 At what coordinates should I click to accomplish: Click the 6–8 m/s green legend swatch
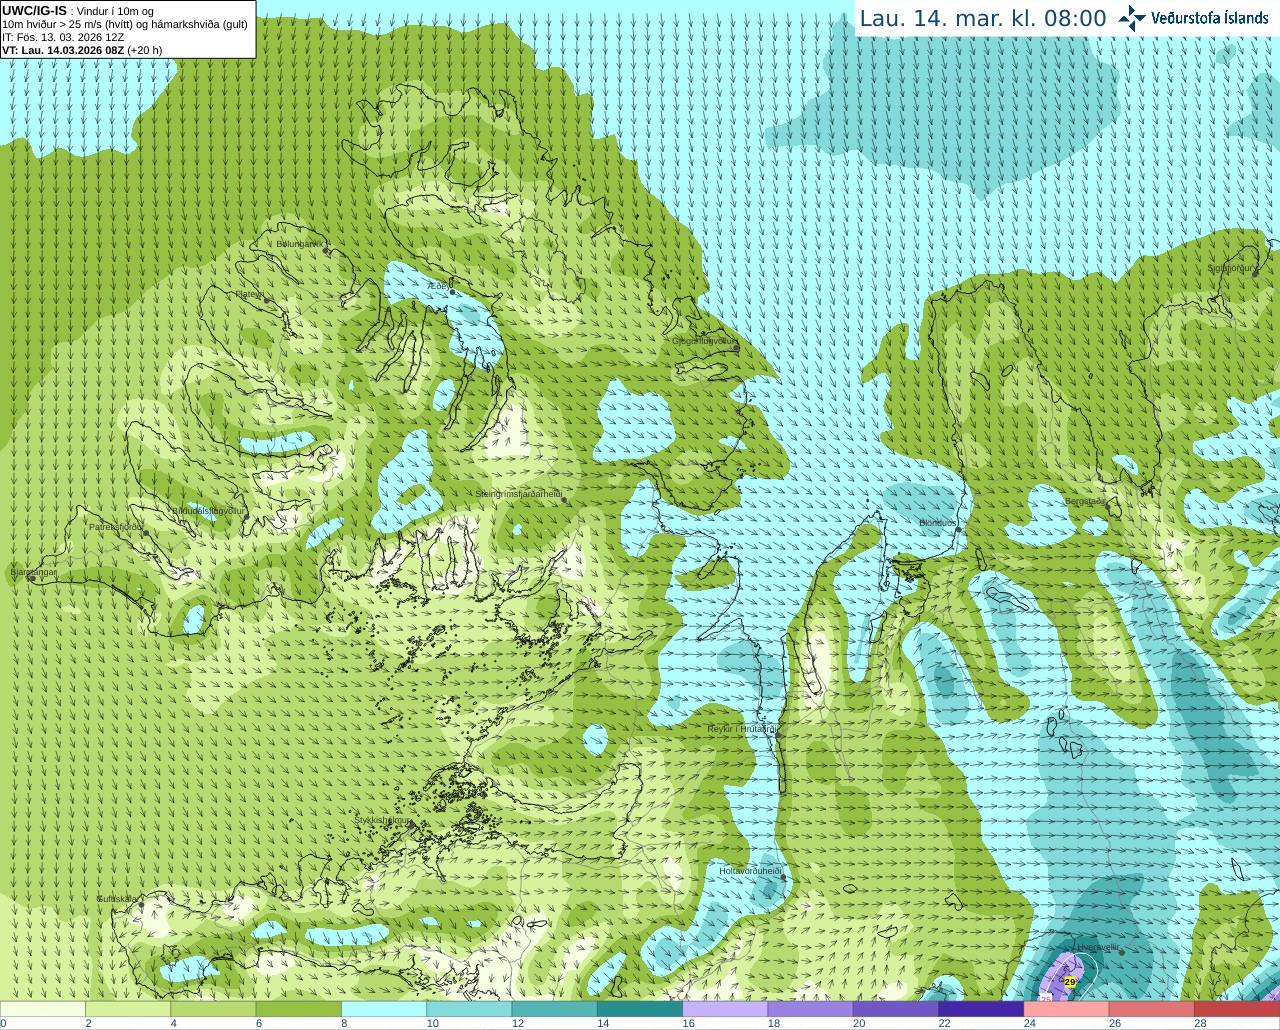pyautogui.click(x=299, y=1009)
